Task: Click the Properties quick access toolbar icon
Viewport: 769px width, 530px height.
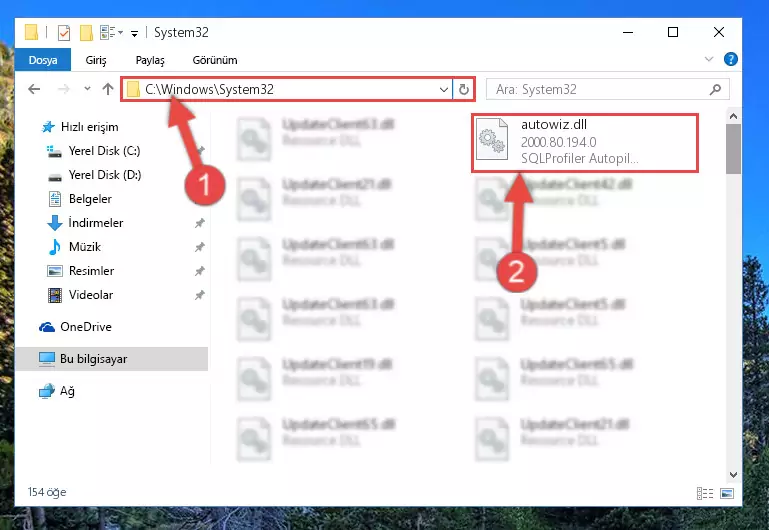Action: pos(64,33)
